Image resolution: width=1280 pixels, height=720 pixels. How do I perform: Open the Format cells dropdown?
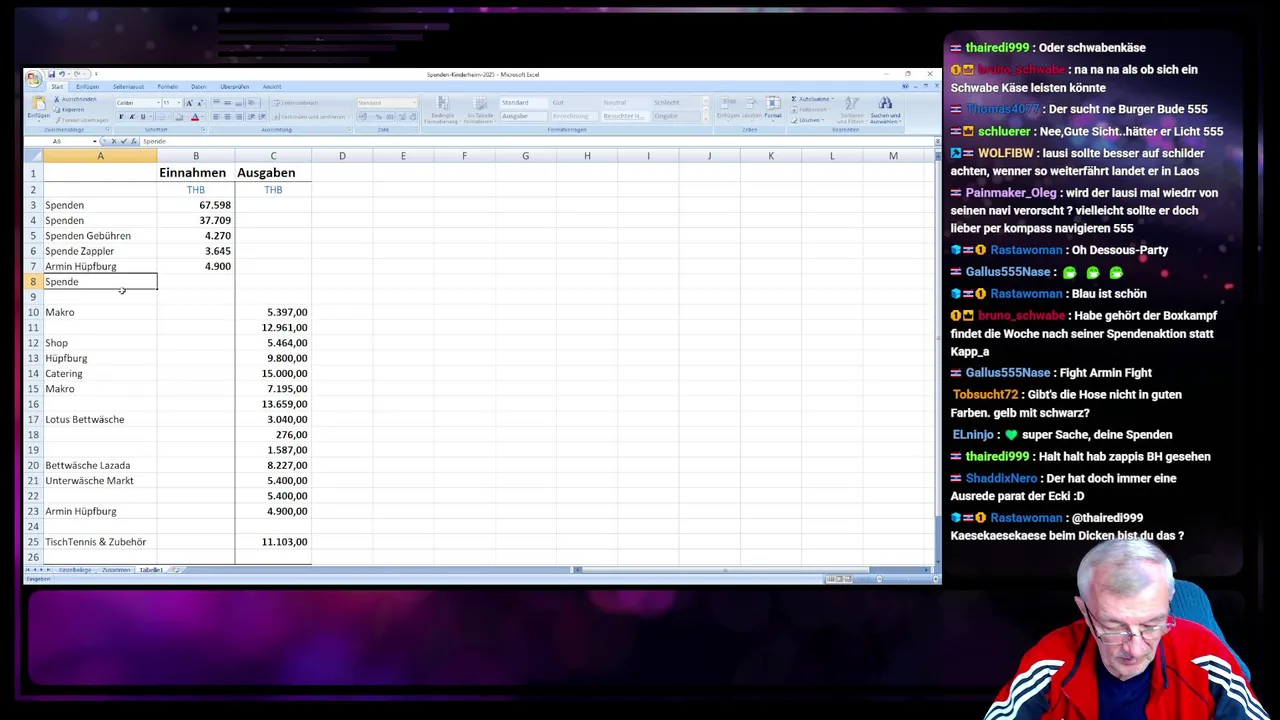coord(773,108)
